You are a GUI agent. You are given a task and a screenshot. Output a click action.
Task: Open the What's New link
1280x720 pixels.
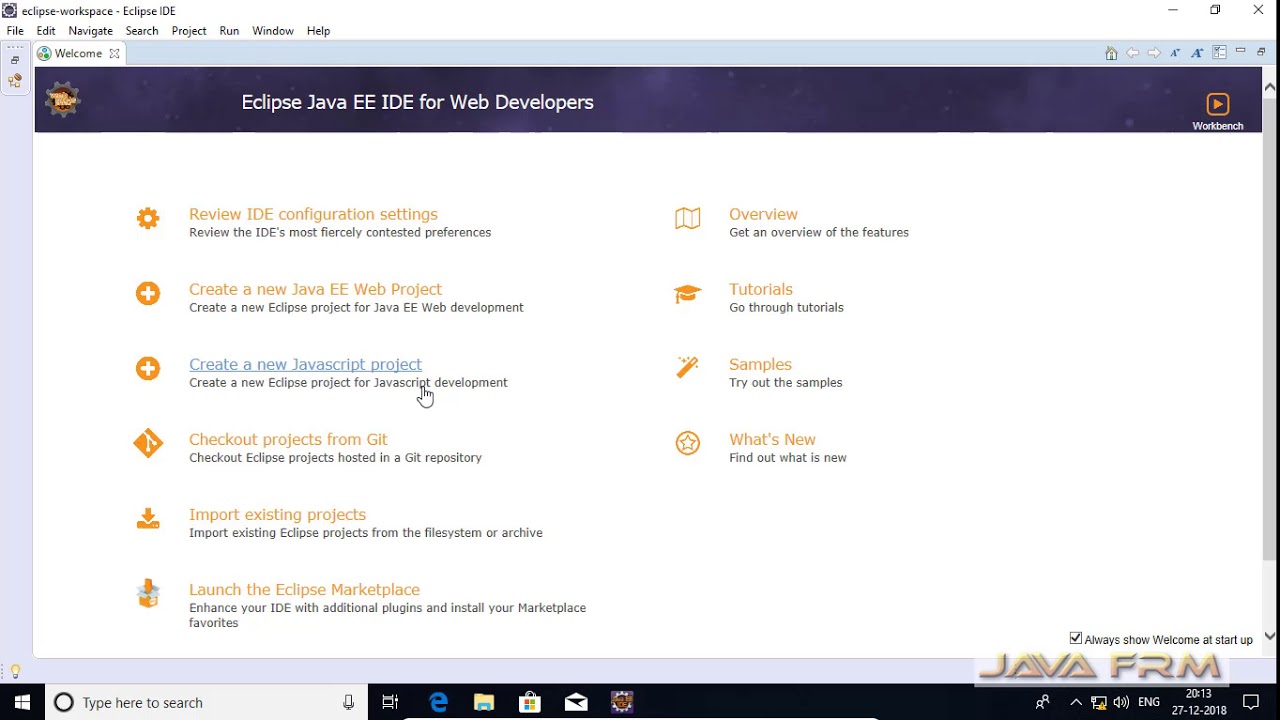772,439
